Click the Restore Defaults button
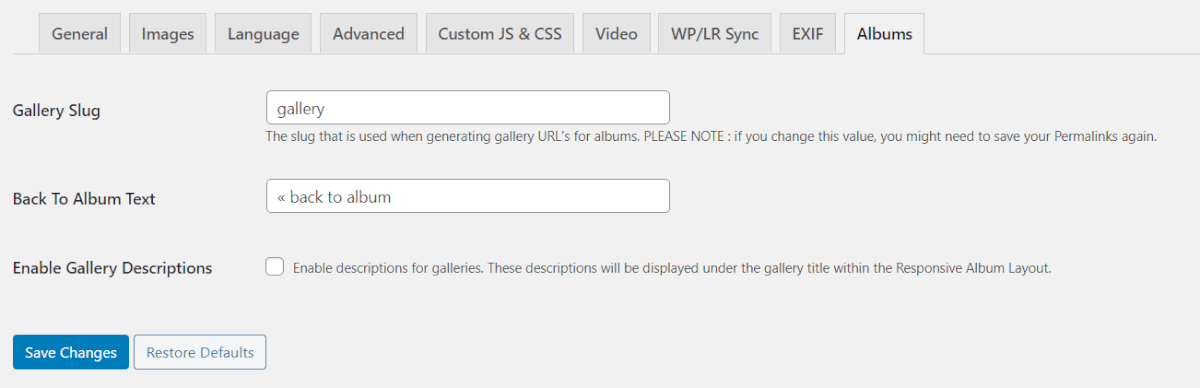1200x388 pixels. [200, 352]
